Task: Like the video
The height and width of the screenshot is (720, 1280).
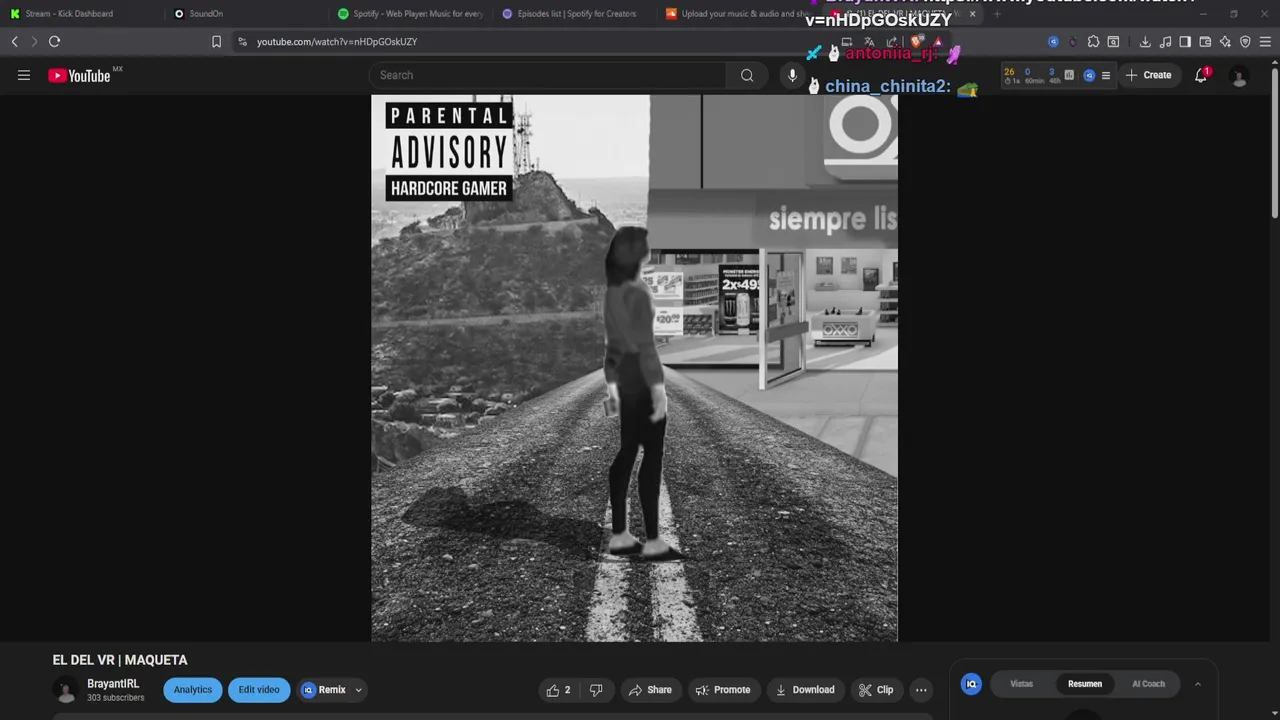Action: (x=559, y=690)
